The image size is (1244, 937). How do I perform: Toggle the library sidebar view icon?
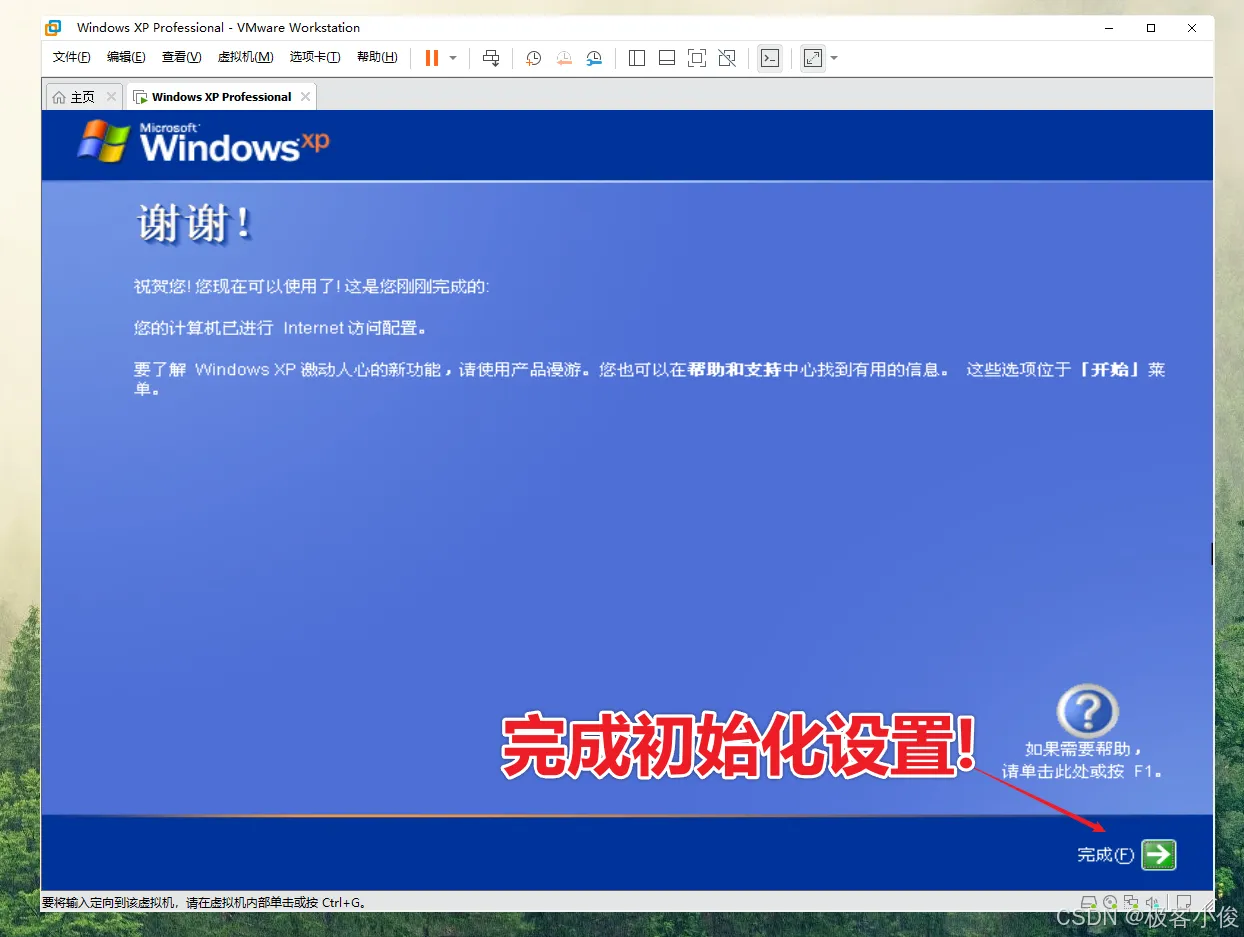pyautogui.click(x=637, y=58)
